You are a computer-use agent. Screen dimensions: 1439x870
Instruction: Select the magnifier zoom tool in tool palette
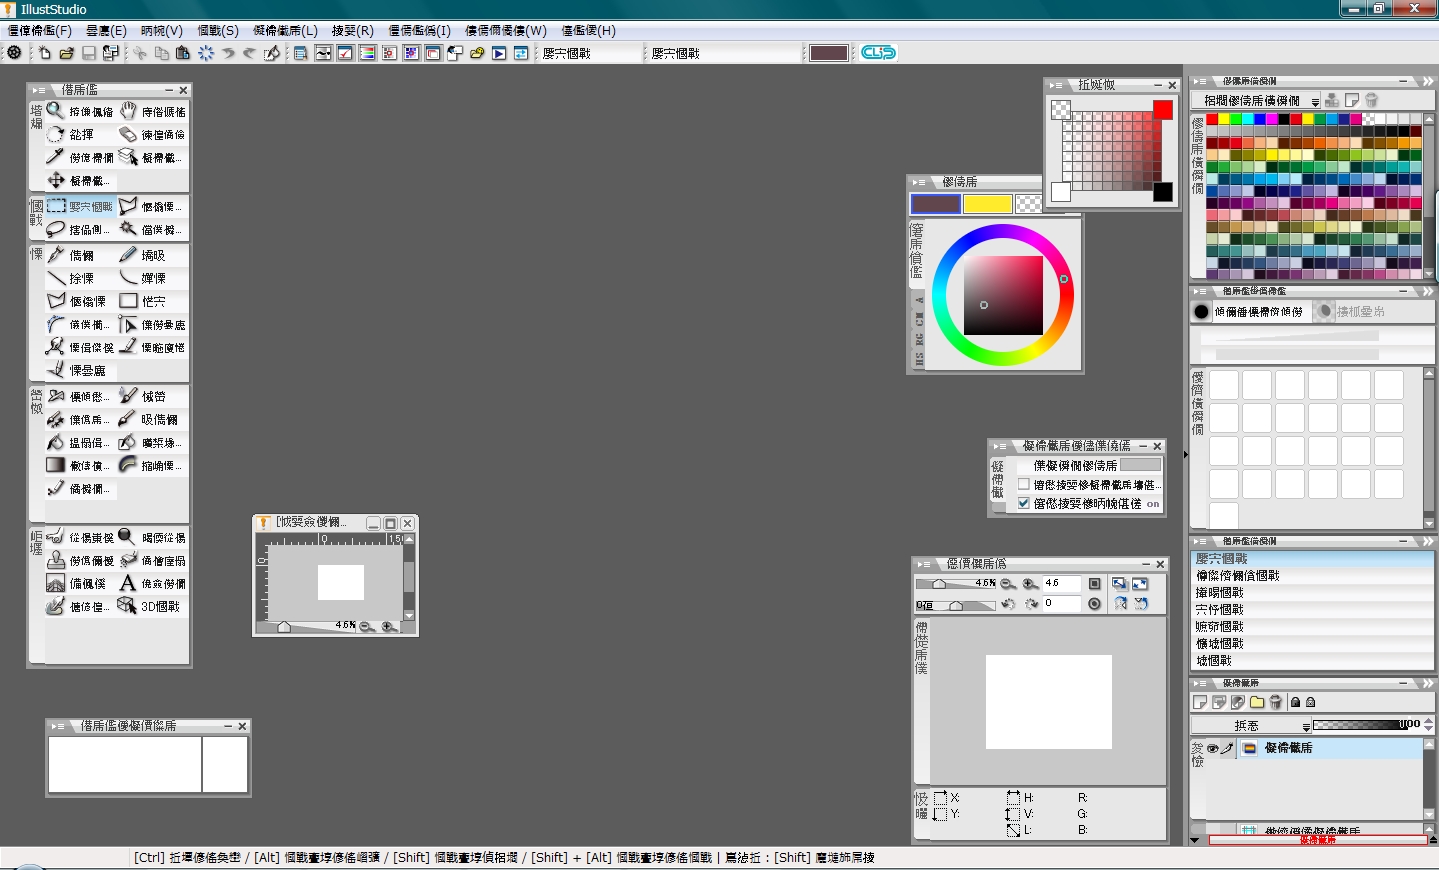[56, 111]
